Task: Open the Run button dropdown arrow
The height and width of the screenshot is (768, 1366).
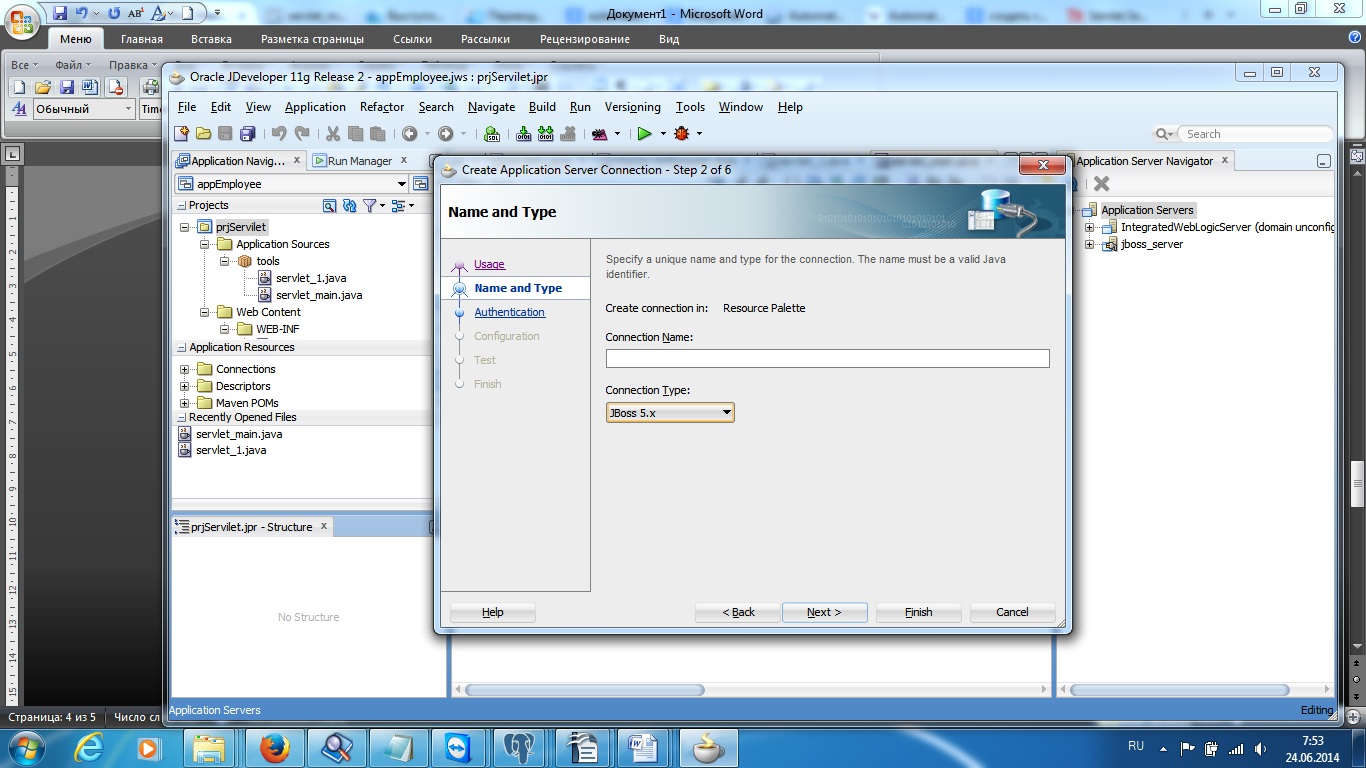Action: pos(662,134)
